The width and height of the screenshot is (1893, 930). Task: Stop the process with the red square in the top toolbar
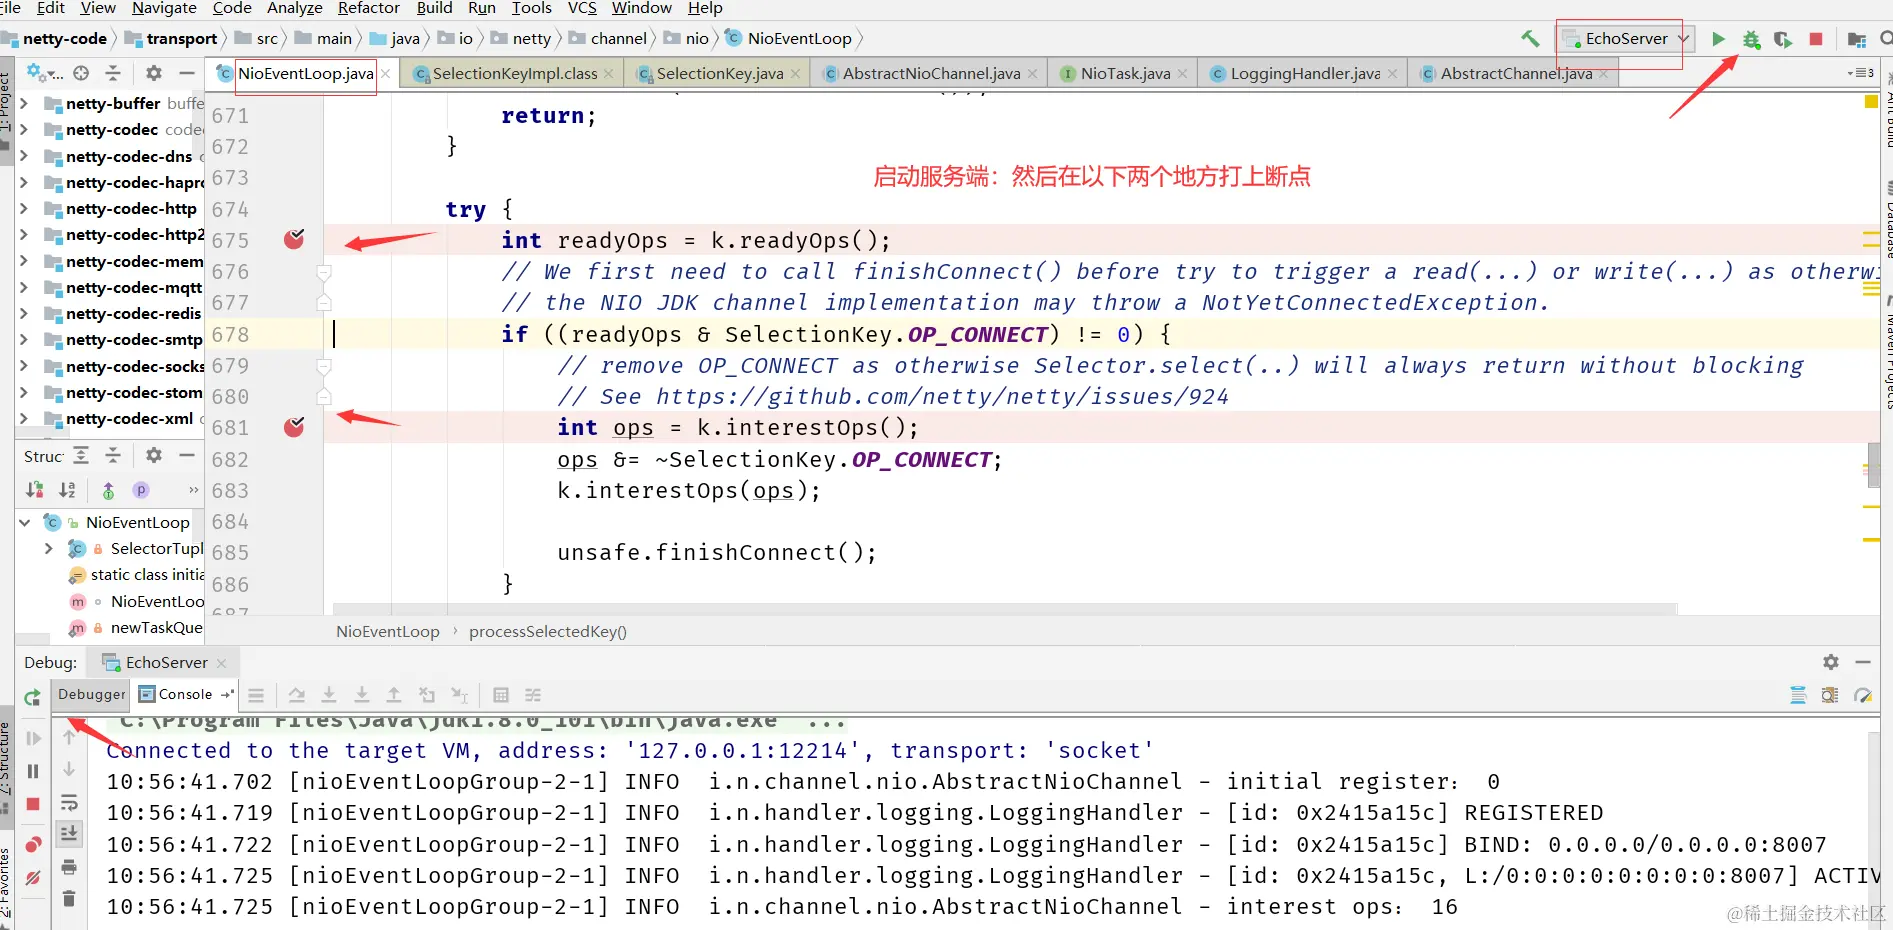[x=1816, y=39]
